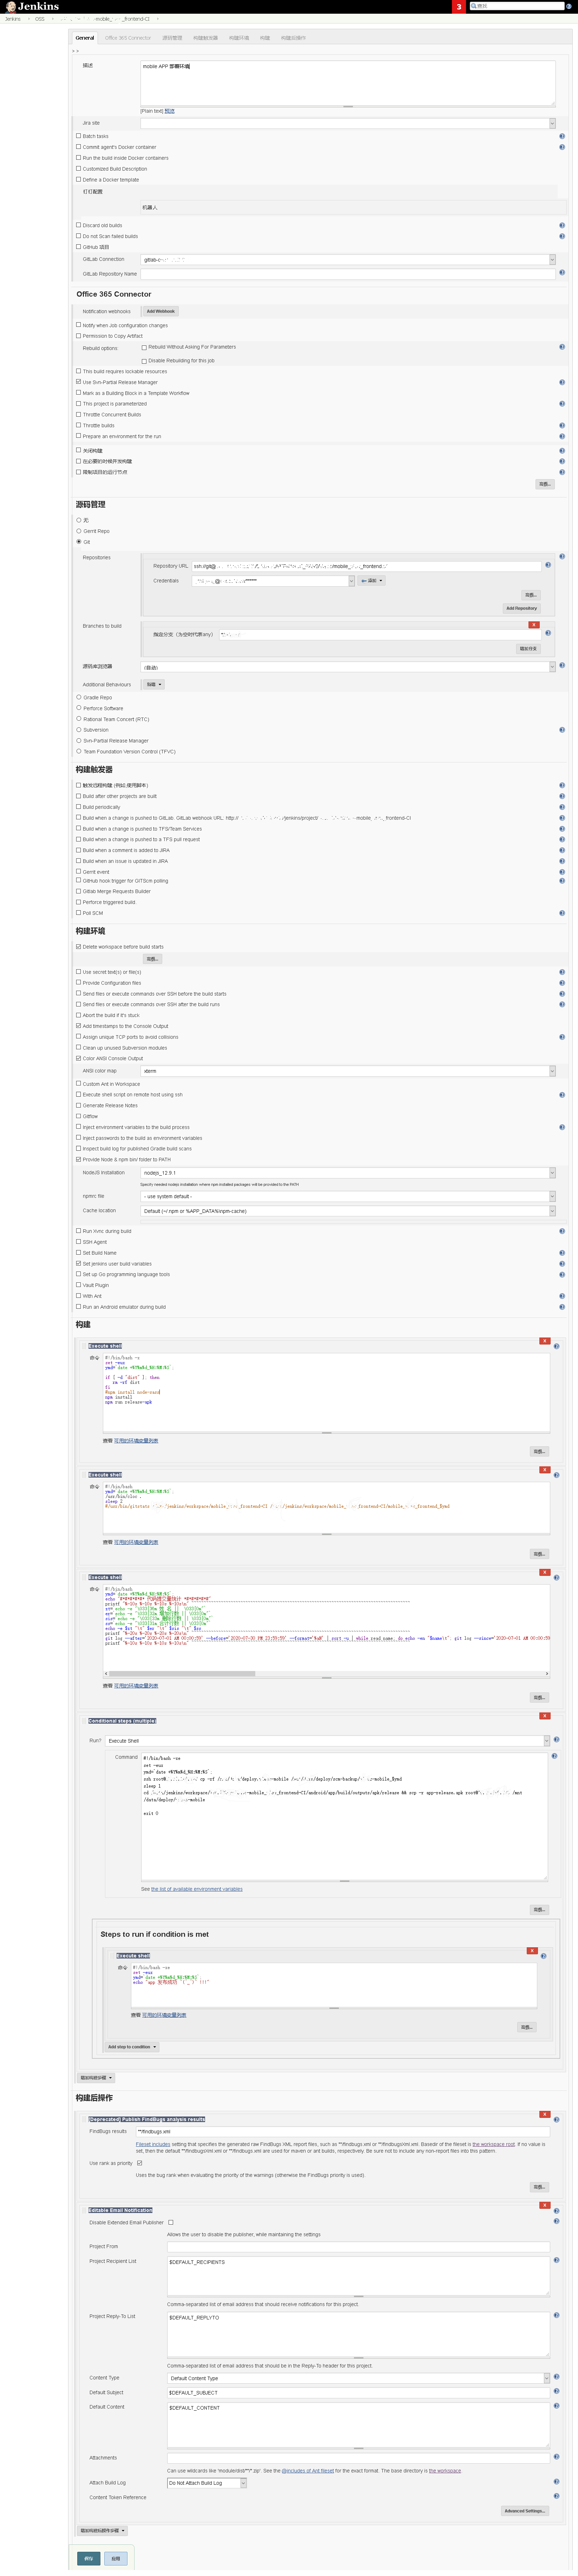Image resolution: width=578 pixels, height=2576 pixels.
Task: Show help for Build periodically
Action: (562, 807)
